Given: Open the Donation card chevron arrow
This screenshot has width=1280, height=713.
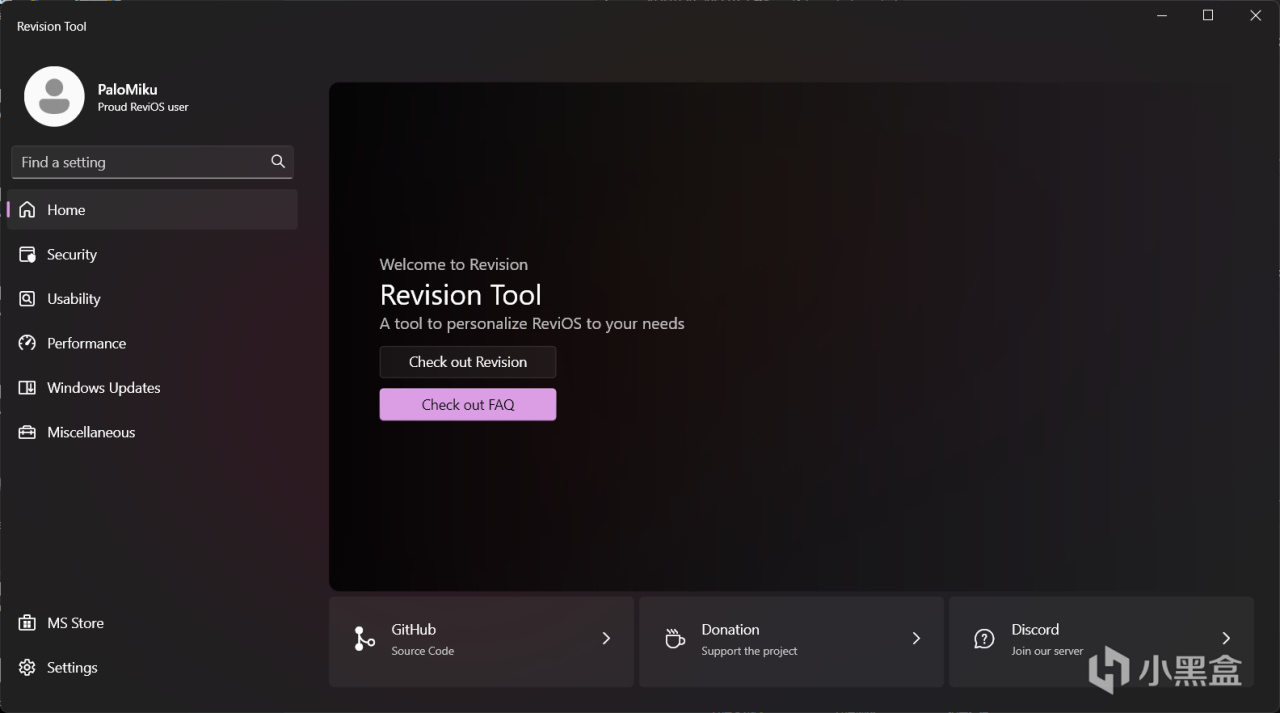Looking at the screenshot, I should click(916, 638).
